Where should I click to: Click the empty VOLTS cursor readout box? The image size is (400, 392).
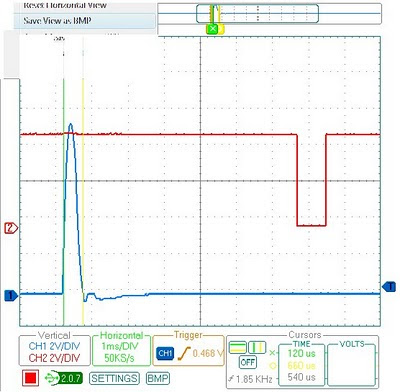[x=352, y=365]
